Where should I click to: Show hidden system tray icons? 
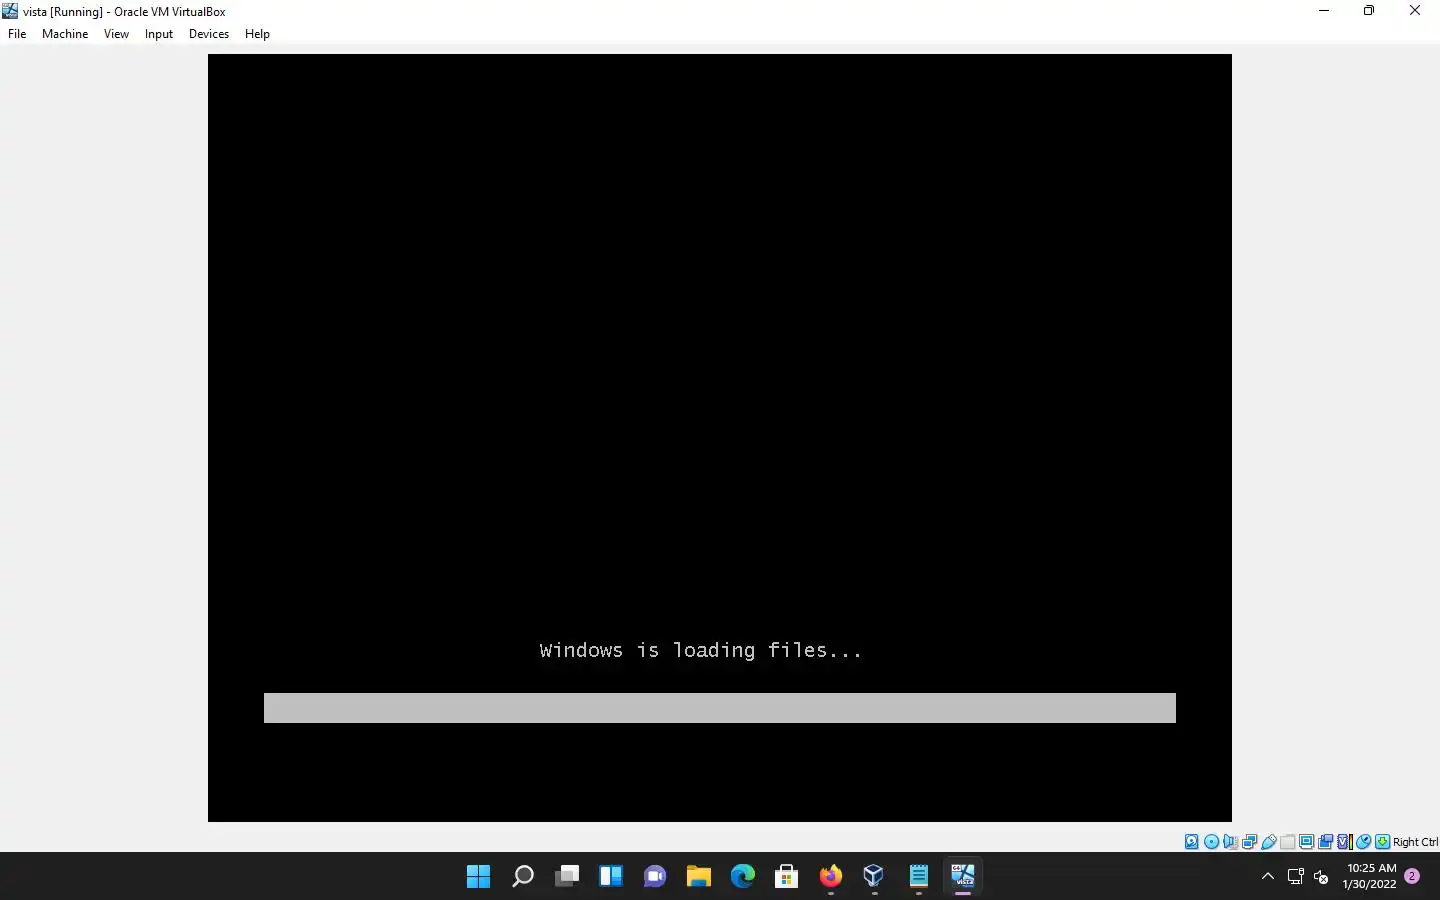[x=1268, y=877]
